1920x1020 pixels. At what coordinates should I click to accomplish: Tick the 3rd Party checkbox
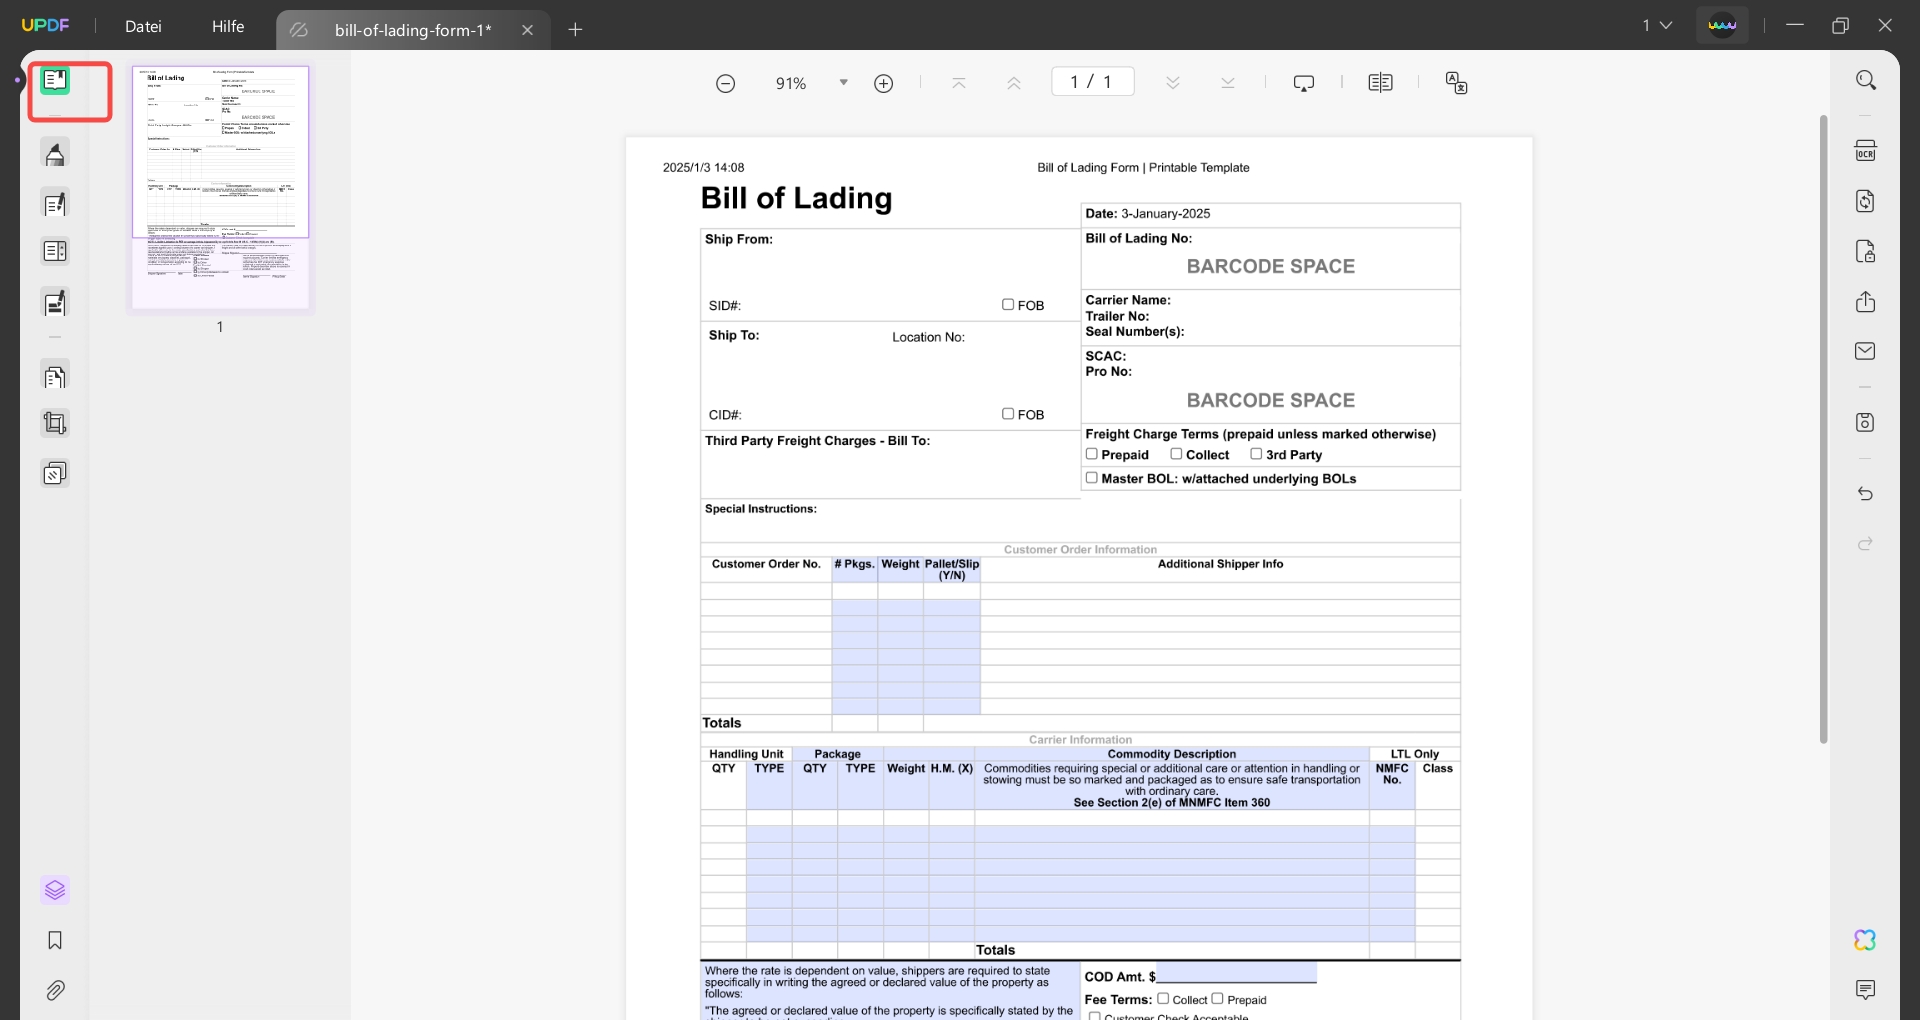point(1256,454)
